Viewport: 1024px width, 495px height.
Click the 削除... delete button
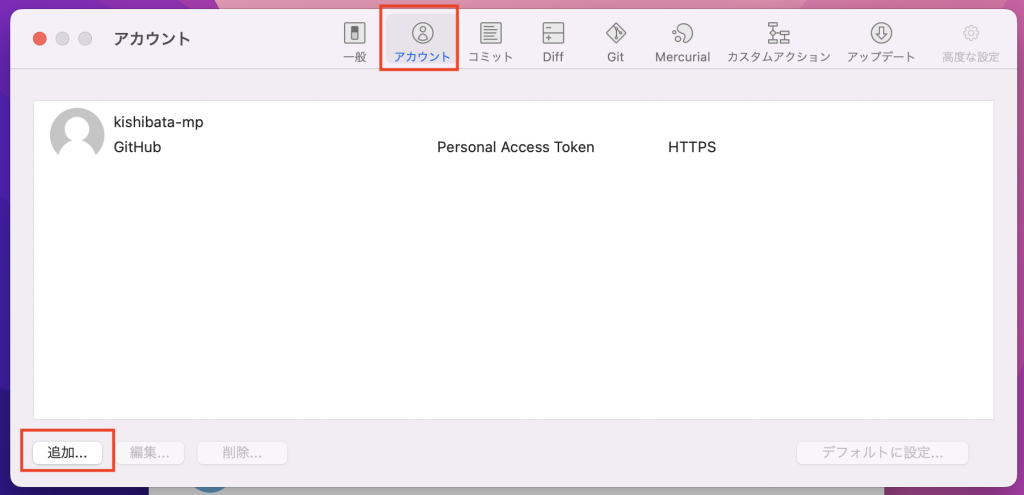click(x=242, y=453)
